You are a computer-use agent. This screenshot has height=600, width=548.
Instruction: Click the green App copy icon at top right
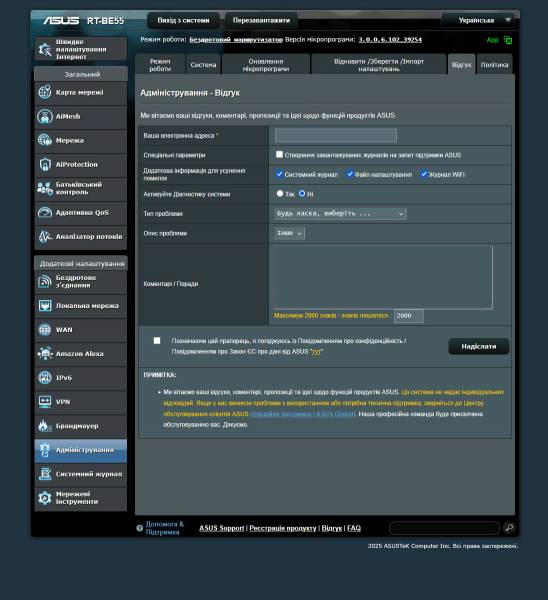tap(508, 40)
